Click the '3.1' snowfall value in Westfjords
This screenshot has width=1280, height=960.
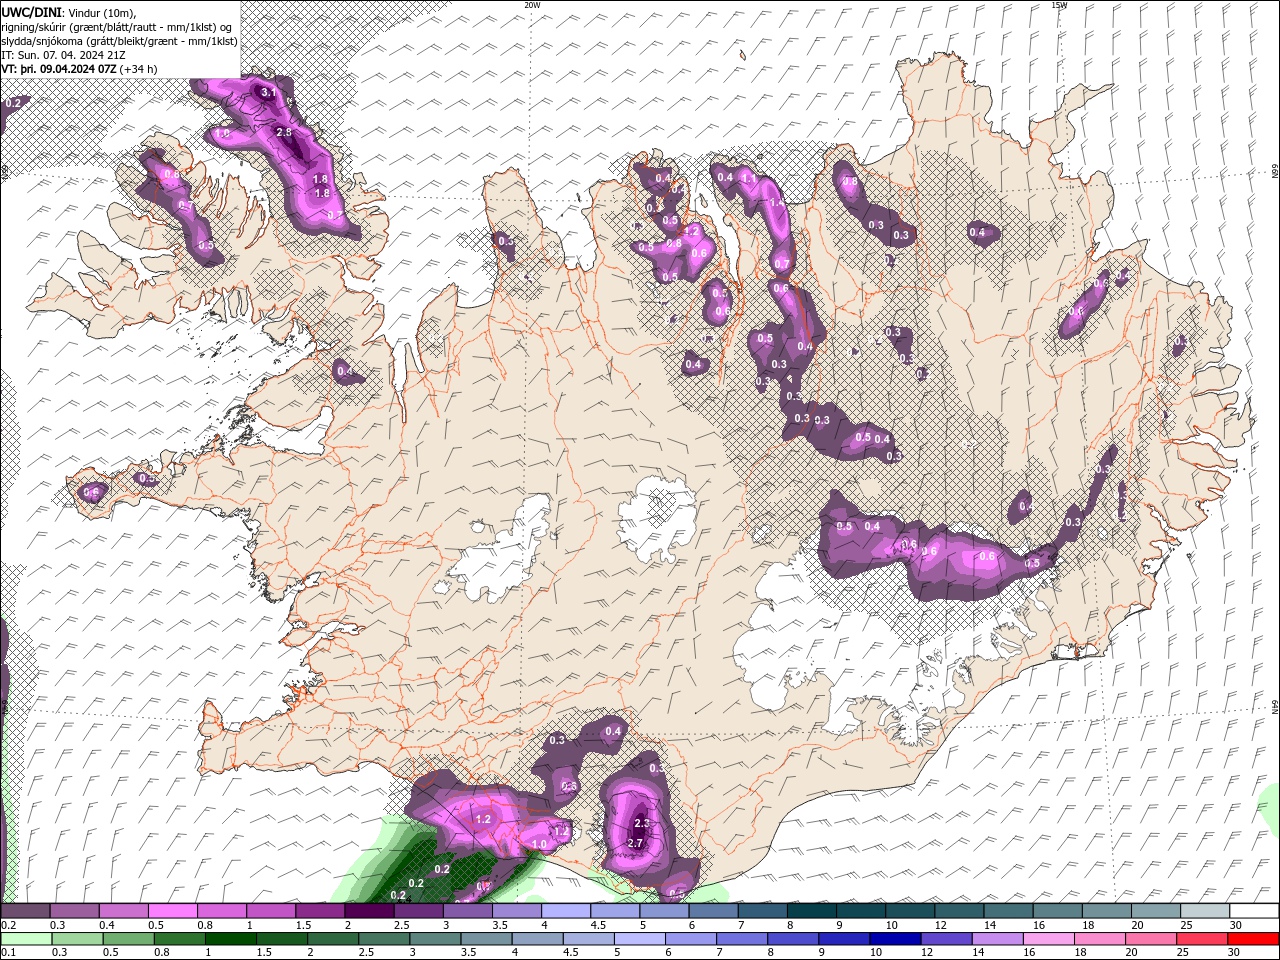(267, 92)
